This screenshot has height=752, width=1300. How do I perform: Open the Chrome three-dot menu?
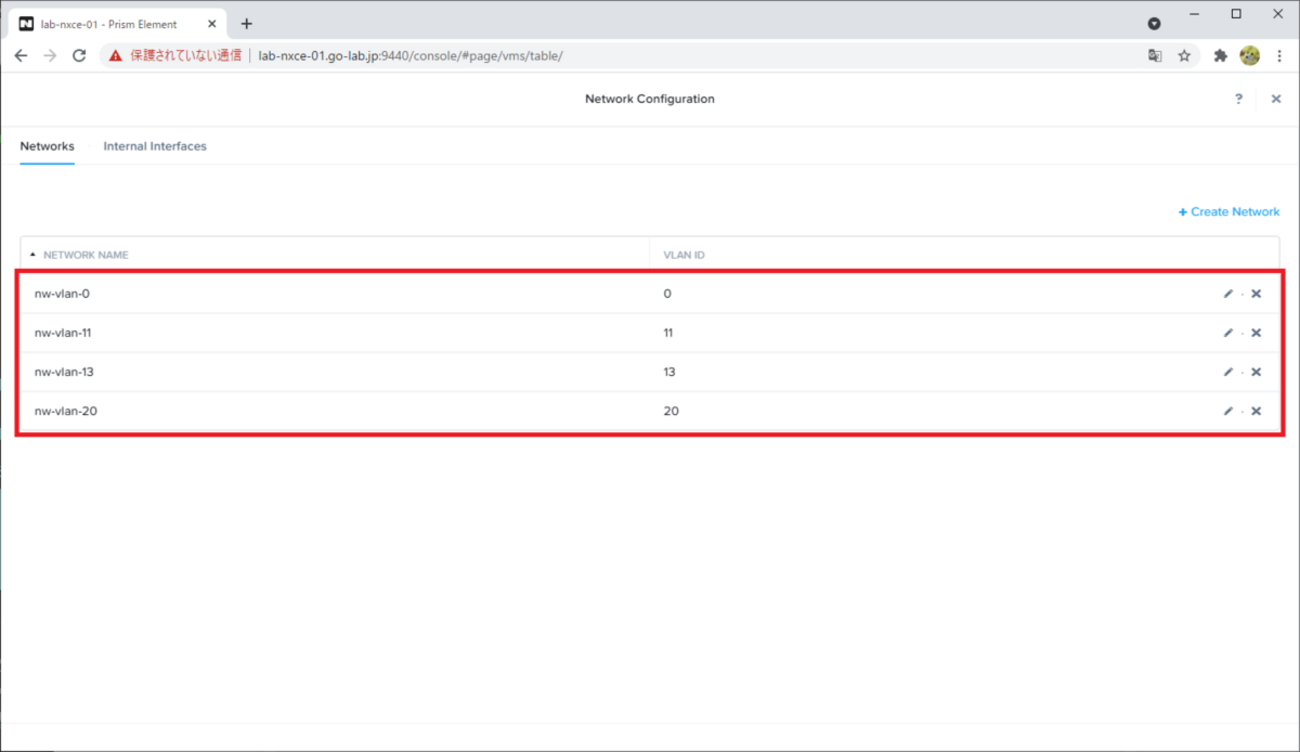tap(1280, 56)
